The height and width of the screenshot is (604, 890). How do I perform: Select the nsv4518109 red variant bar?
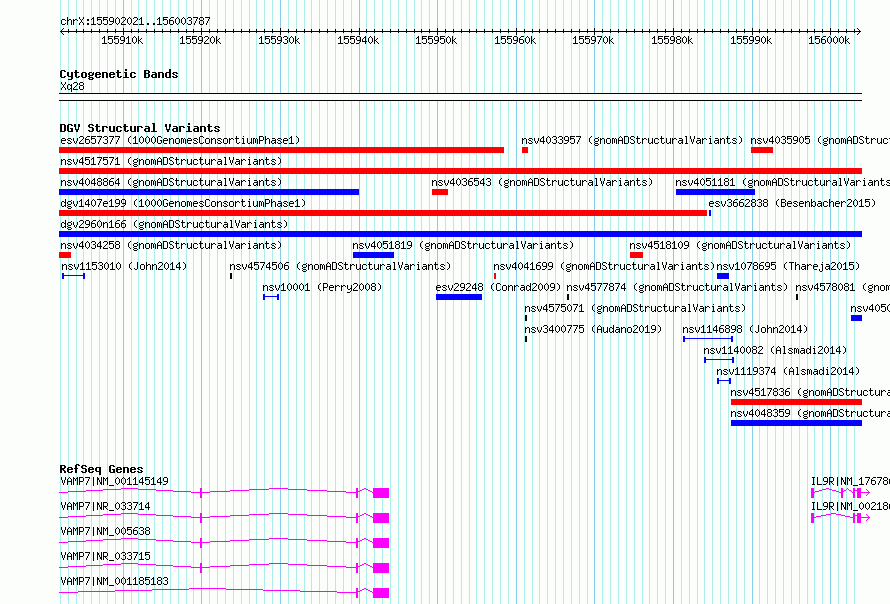pyautogui.click(x=636, y=255)
